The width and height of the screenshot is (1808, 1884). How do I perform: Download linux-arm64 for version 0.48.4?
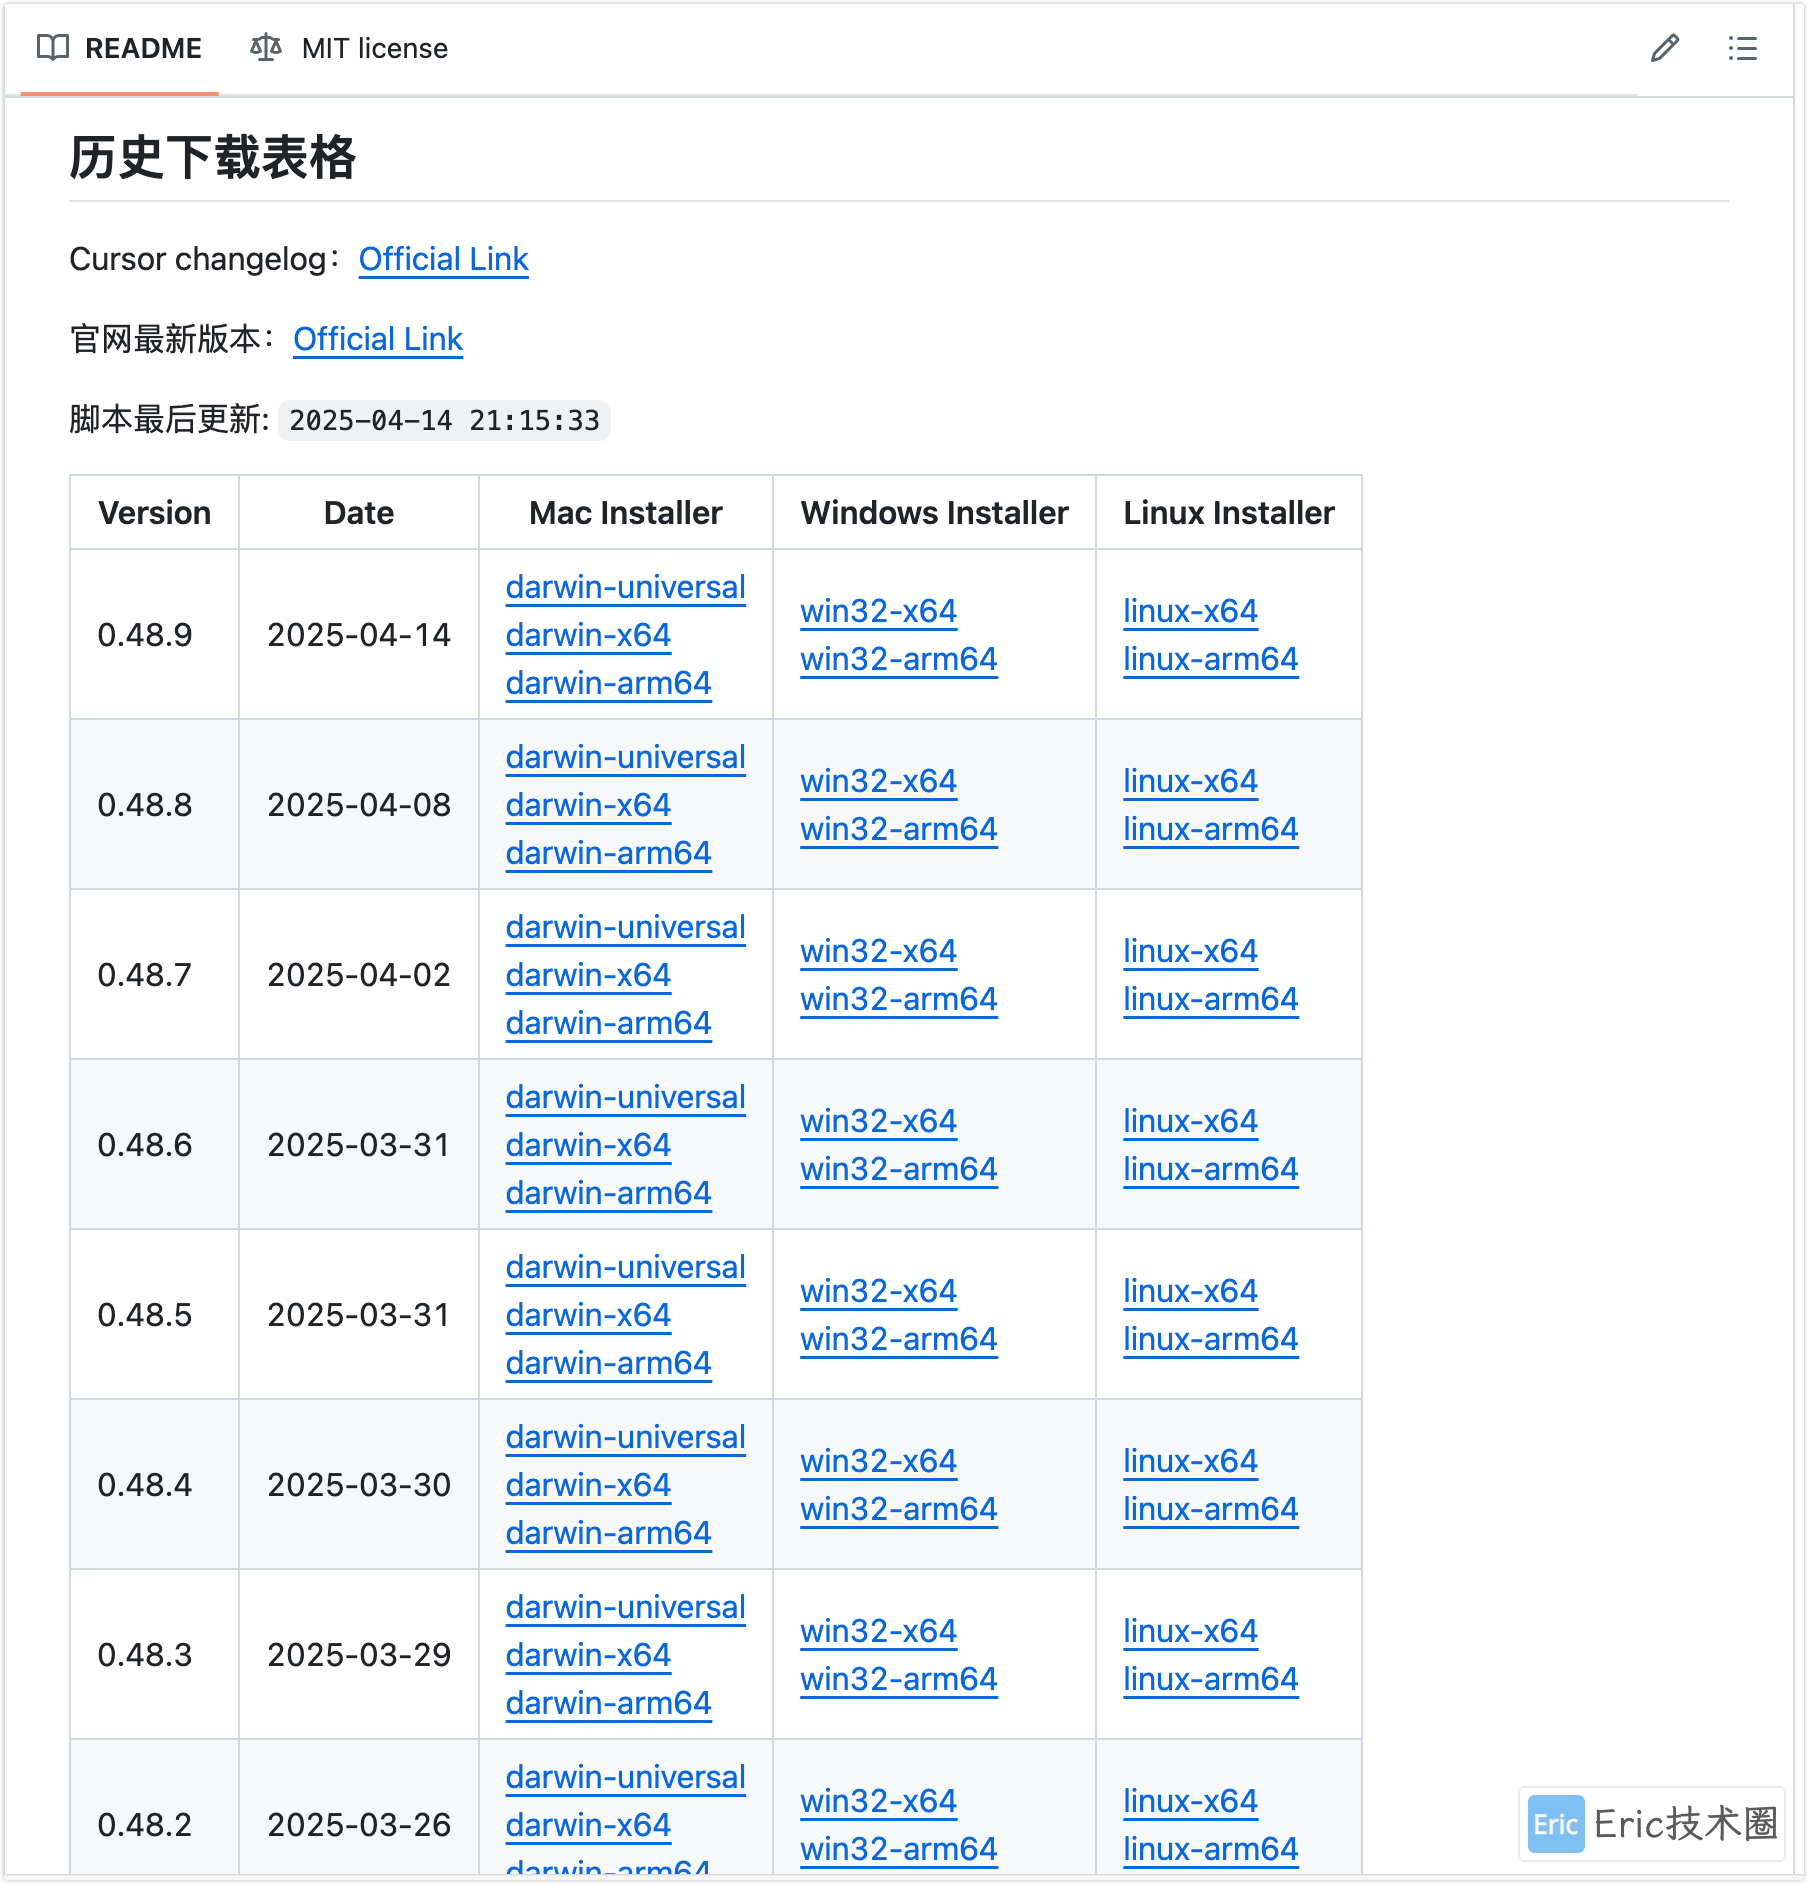(1210, 1509)
